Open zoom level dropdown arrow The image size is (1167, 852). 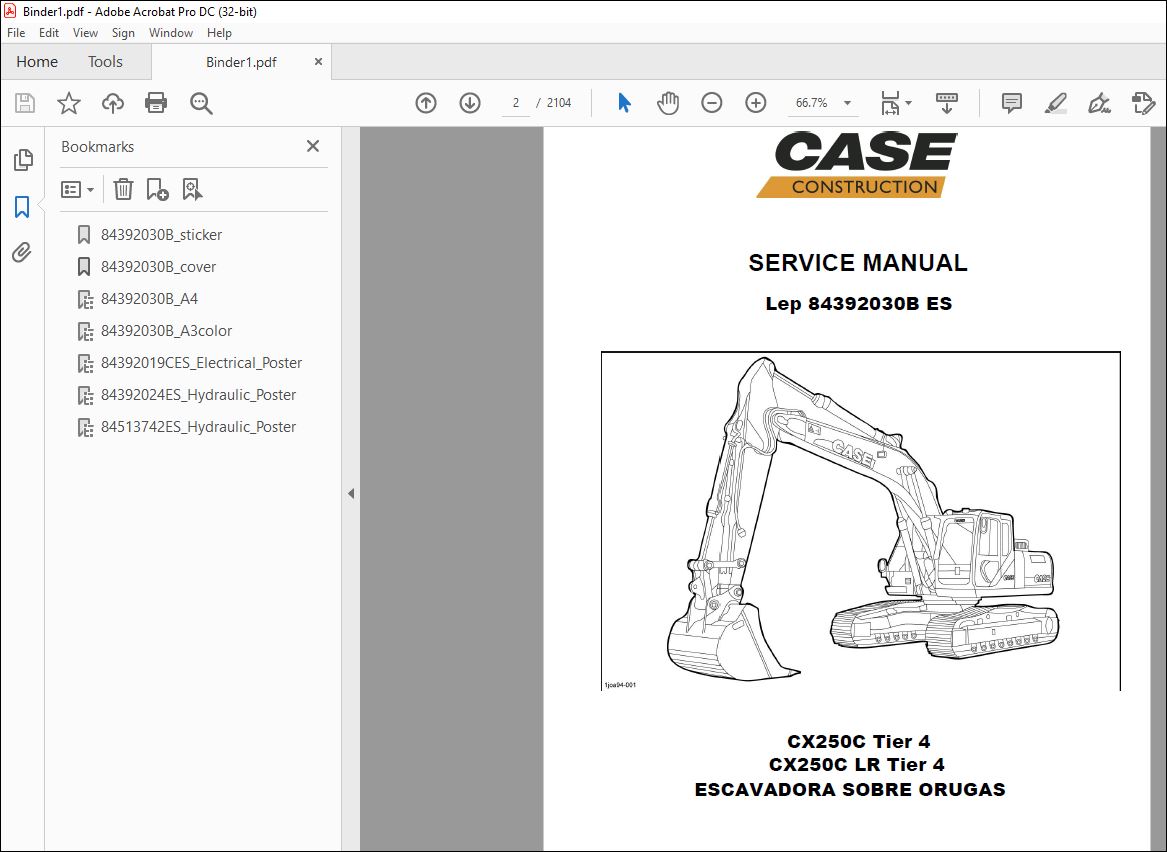pyautogui.click(x=847, y=103)
